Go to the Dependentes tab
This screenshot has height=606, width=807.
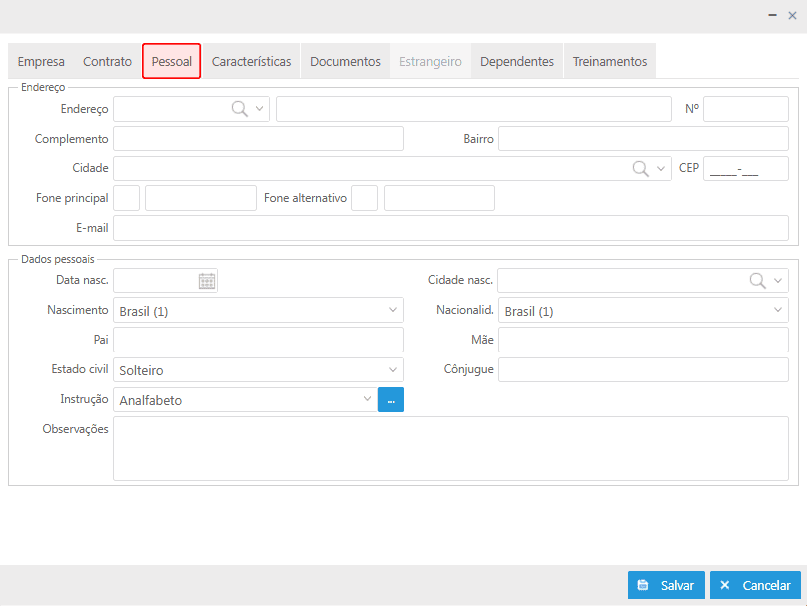[x=517, y=61]
